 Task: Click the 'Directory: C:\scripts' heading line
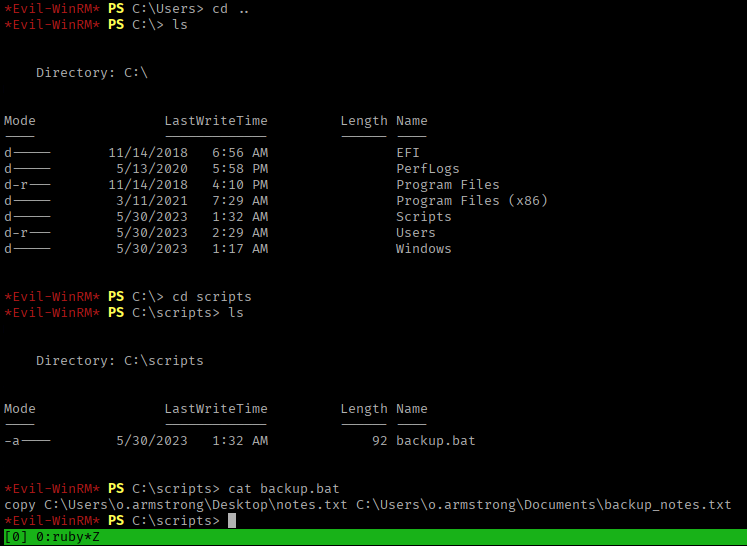[120, 361]
